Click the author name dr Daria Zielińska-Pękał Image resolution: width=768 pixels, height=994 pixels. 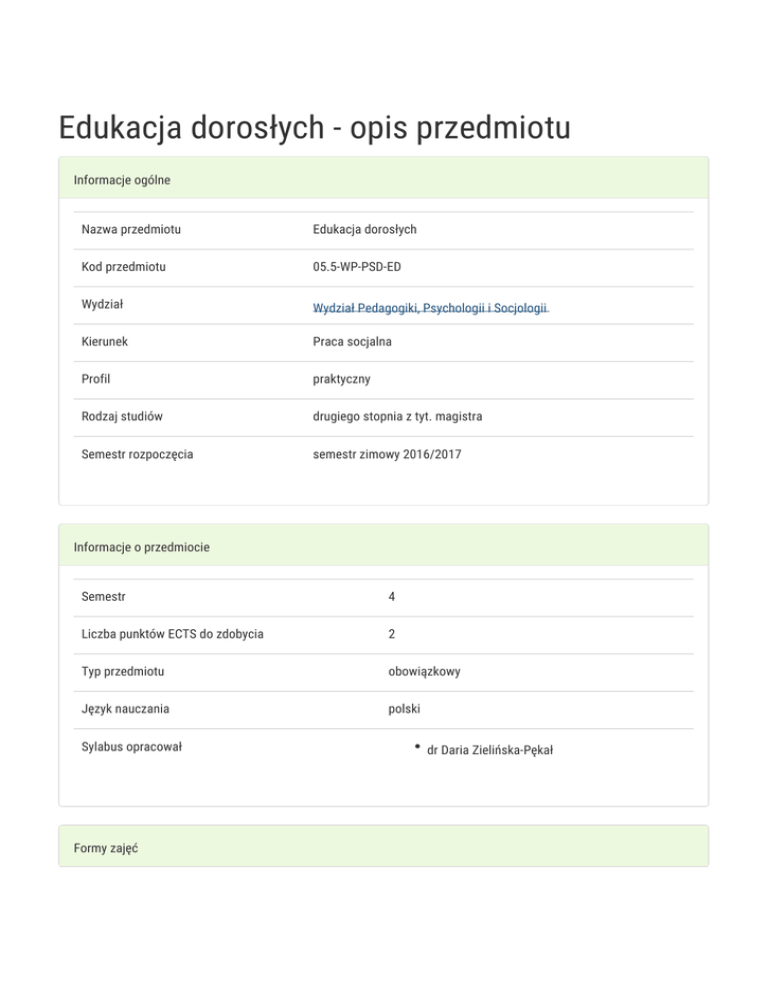coord(489,748)
